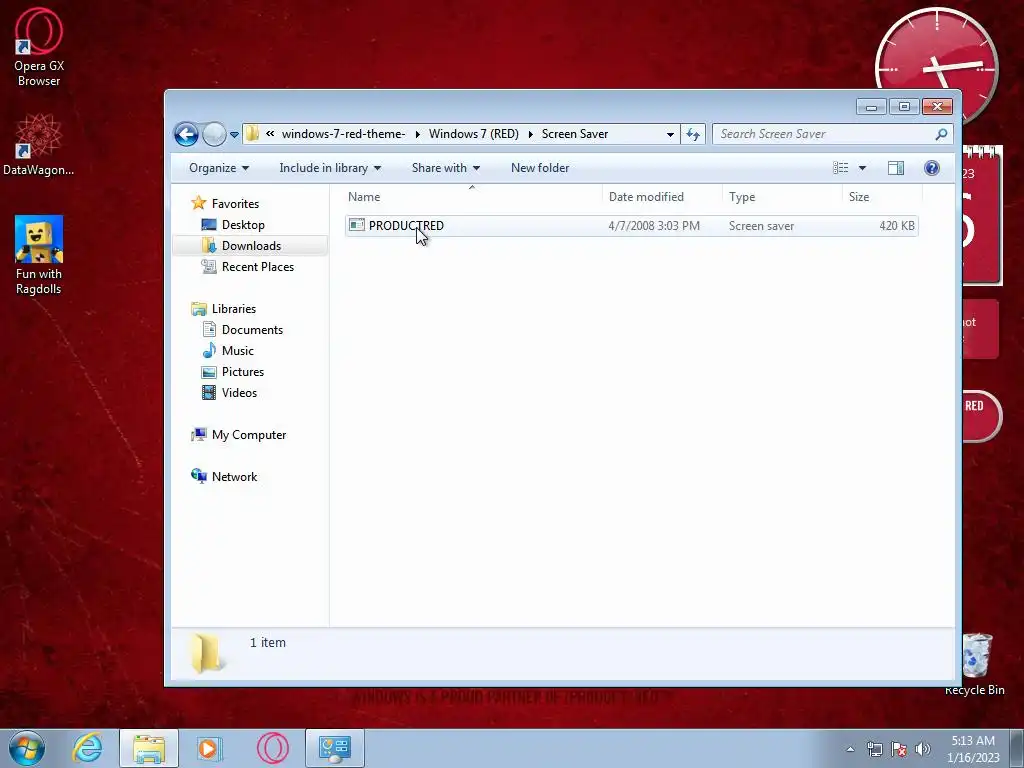Image resolution: width=1024 pixels, height=768 pixels.
Task: Show hidden system tray icons
Action: [850, 749]
